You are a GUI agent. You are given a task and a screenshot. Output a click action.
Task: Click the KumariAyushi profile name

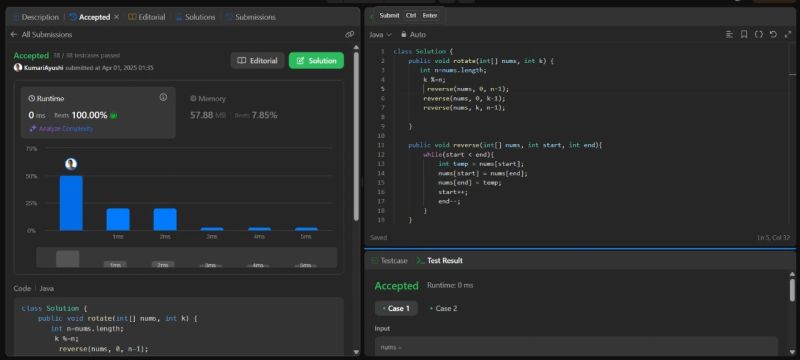(44, 67)
